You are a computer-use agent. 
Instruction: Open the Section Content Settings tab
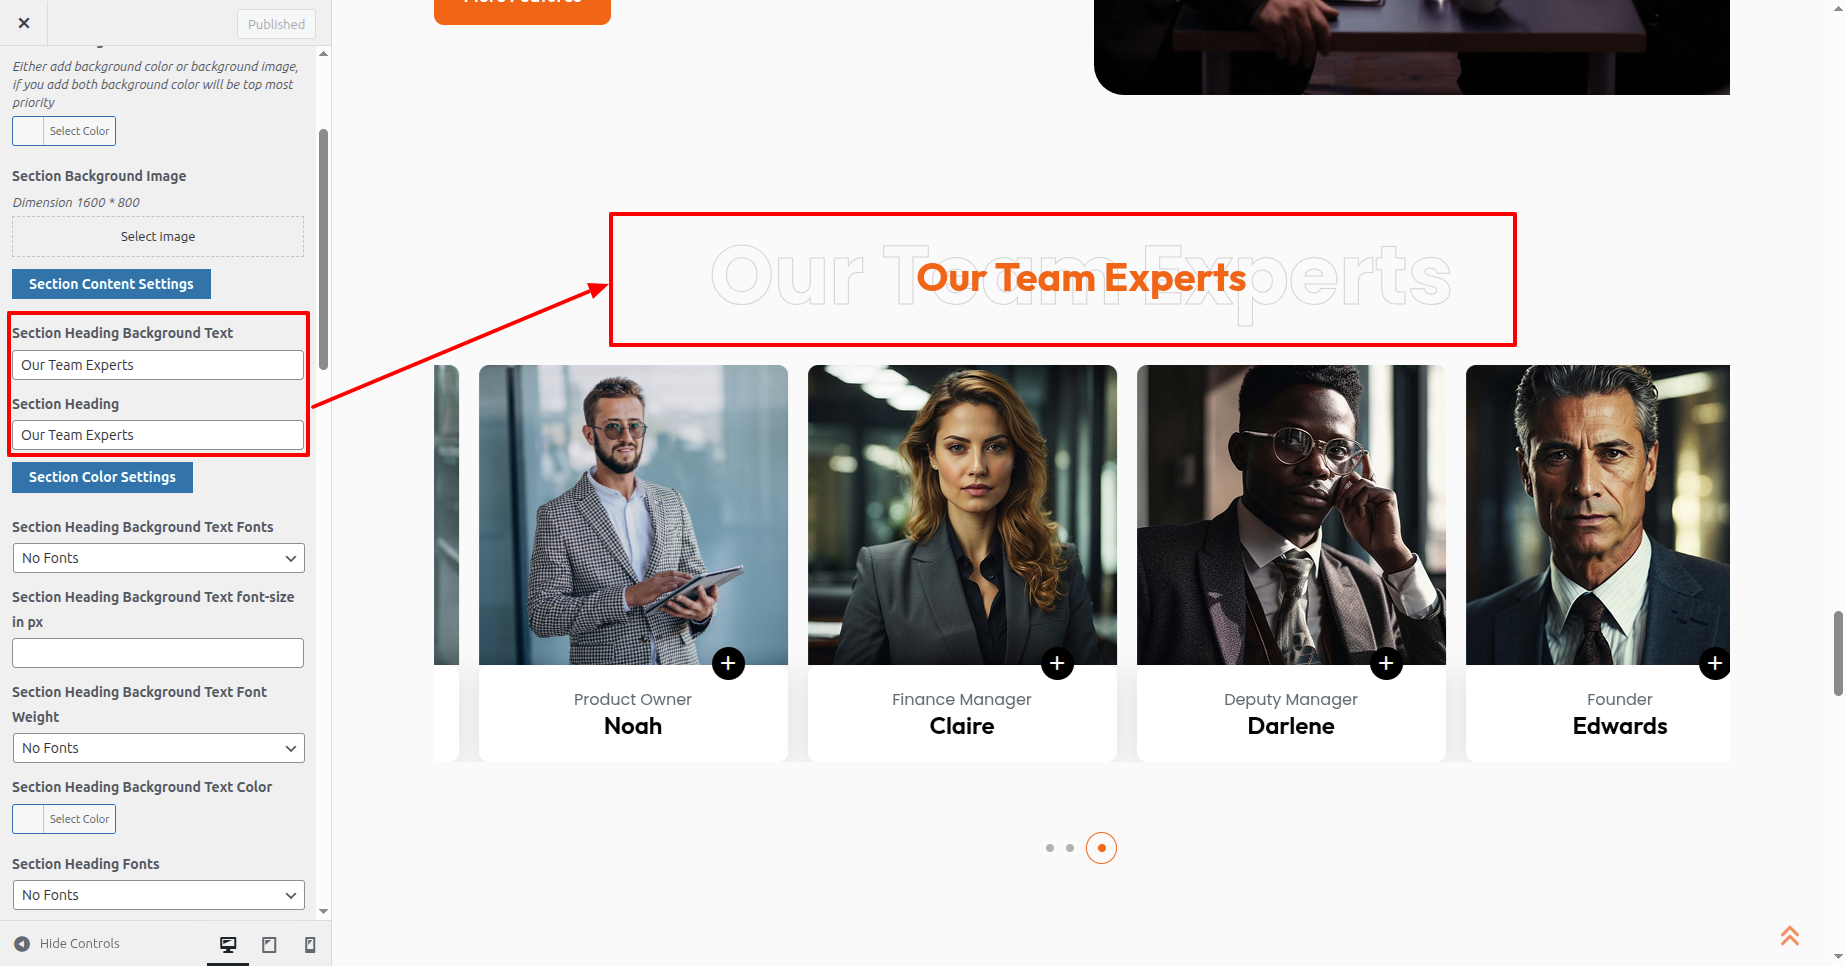[x=111, y=284]
